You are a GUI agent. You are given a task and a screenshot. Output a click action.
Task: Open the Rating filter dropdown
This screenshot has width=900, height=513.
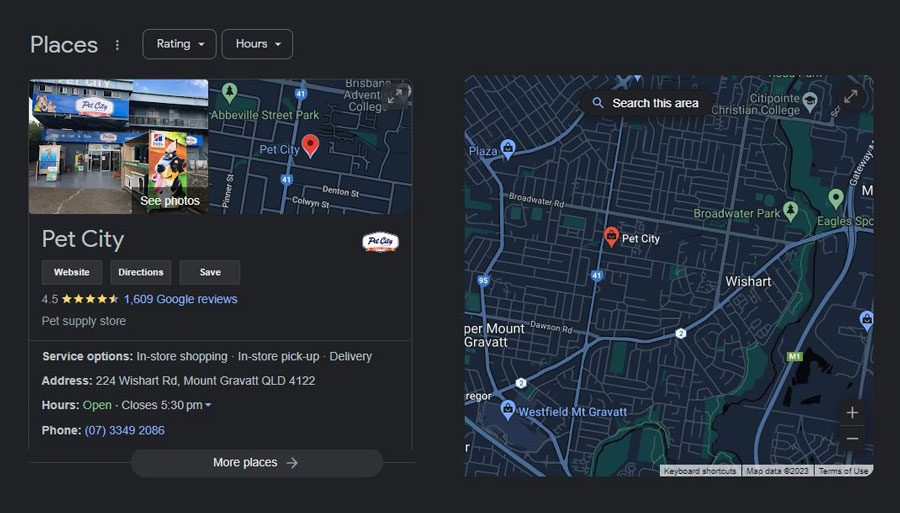point(179,44)
